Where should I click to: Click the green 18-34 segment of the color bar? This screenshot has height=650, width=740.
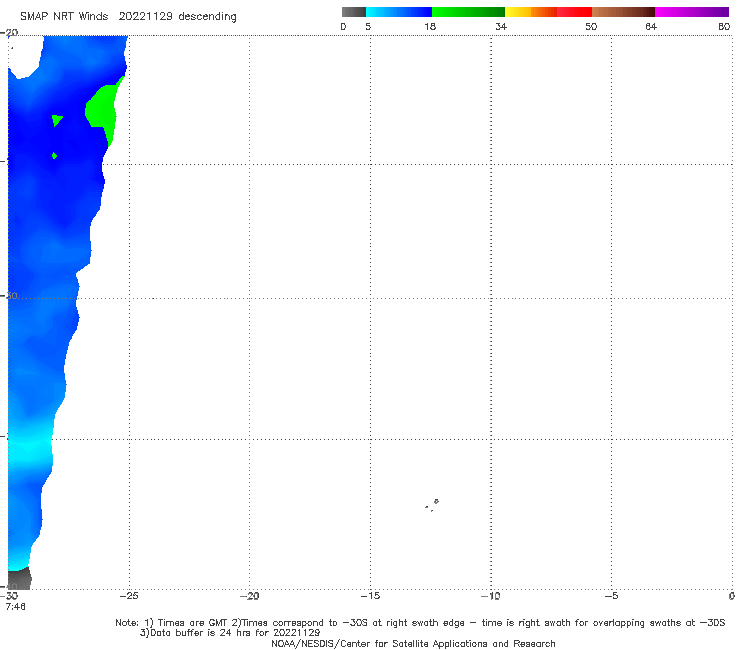468,12
